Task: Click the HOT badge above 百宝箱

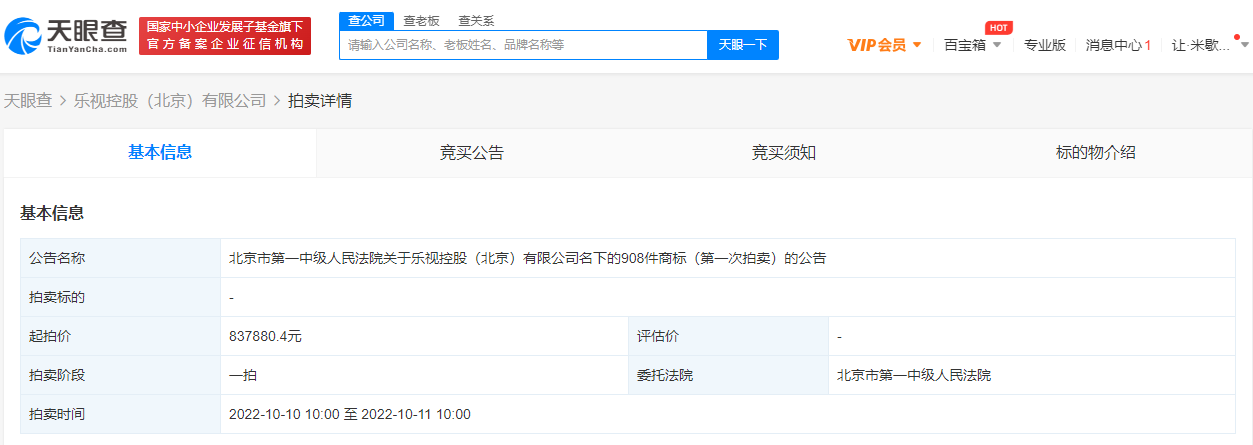Action: click(x=998, y=27)
